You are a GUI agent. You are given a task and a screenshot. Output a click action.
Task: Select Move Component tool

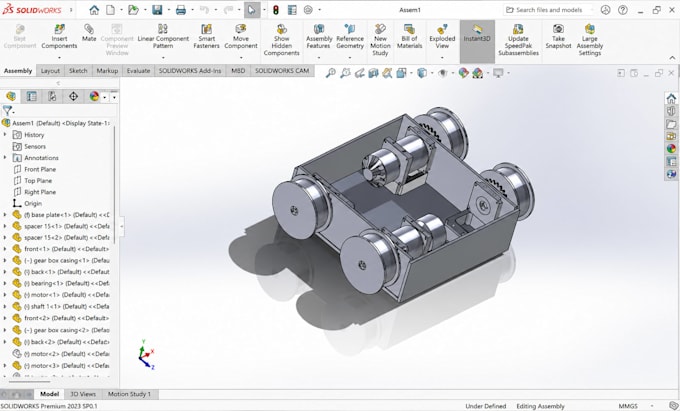tap(241, 36)
